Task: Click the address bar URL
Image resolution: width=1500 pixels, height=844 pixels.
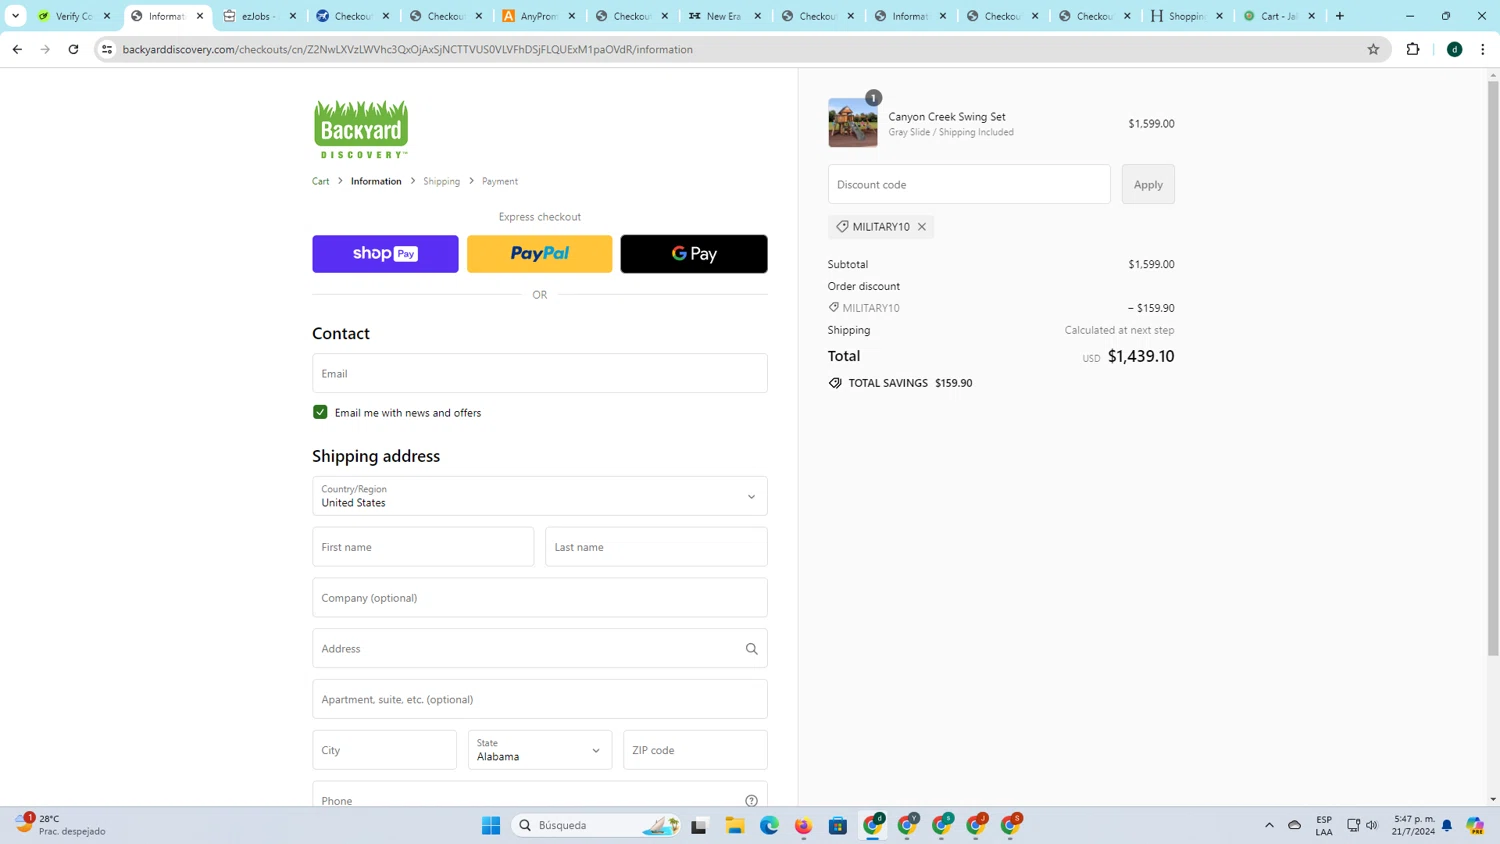Action: point(408,49)
